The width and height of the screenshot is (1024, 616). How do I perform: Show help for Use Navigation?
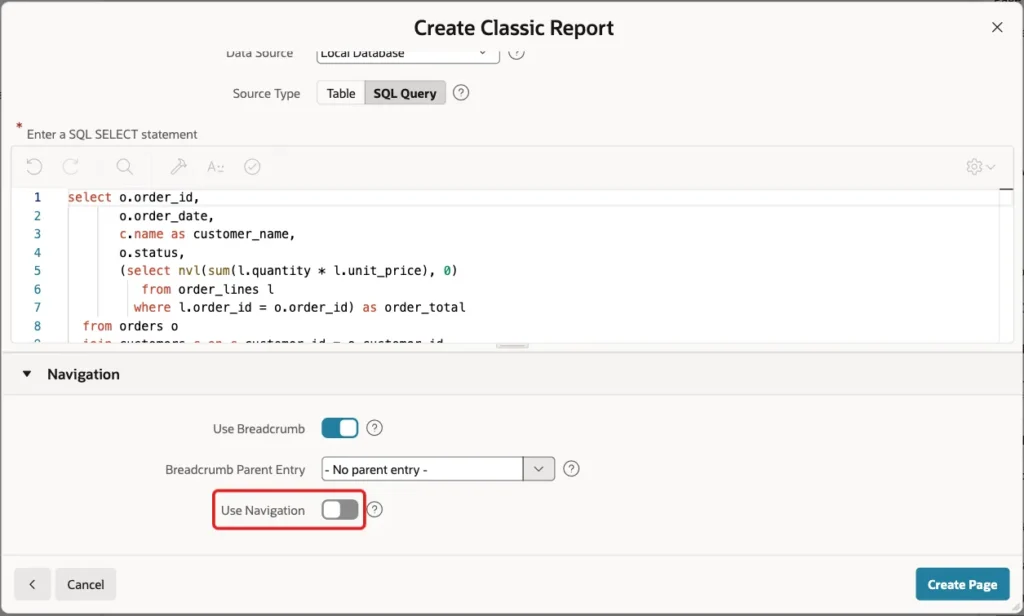[375, 509]
